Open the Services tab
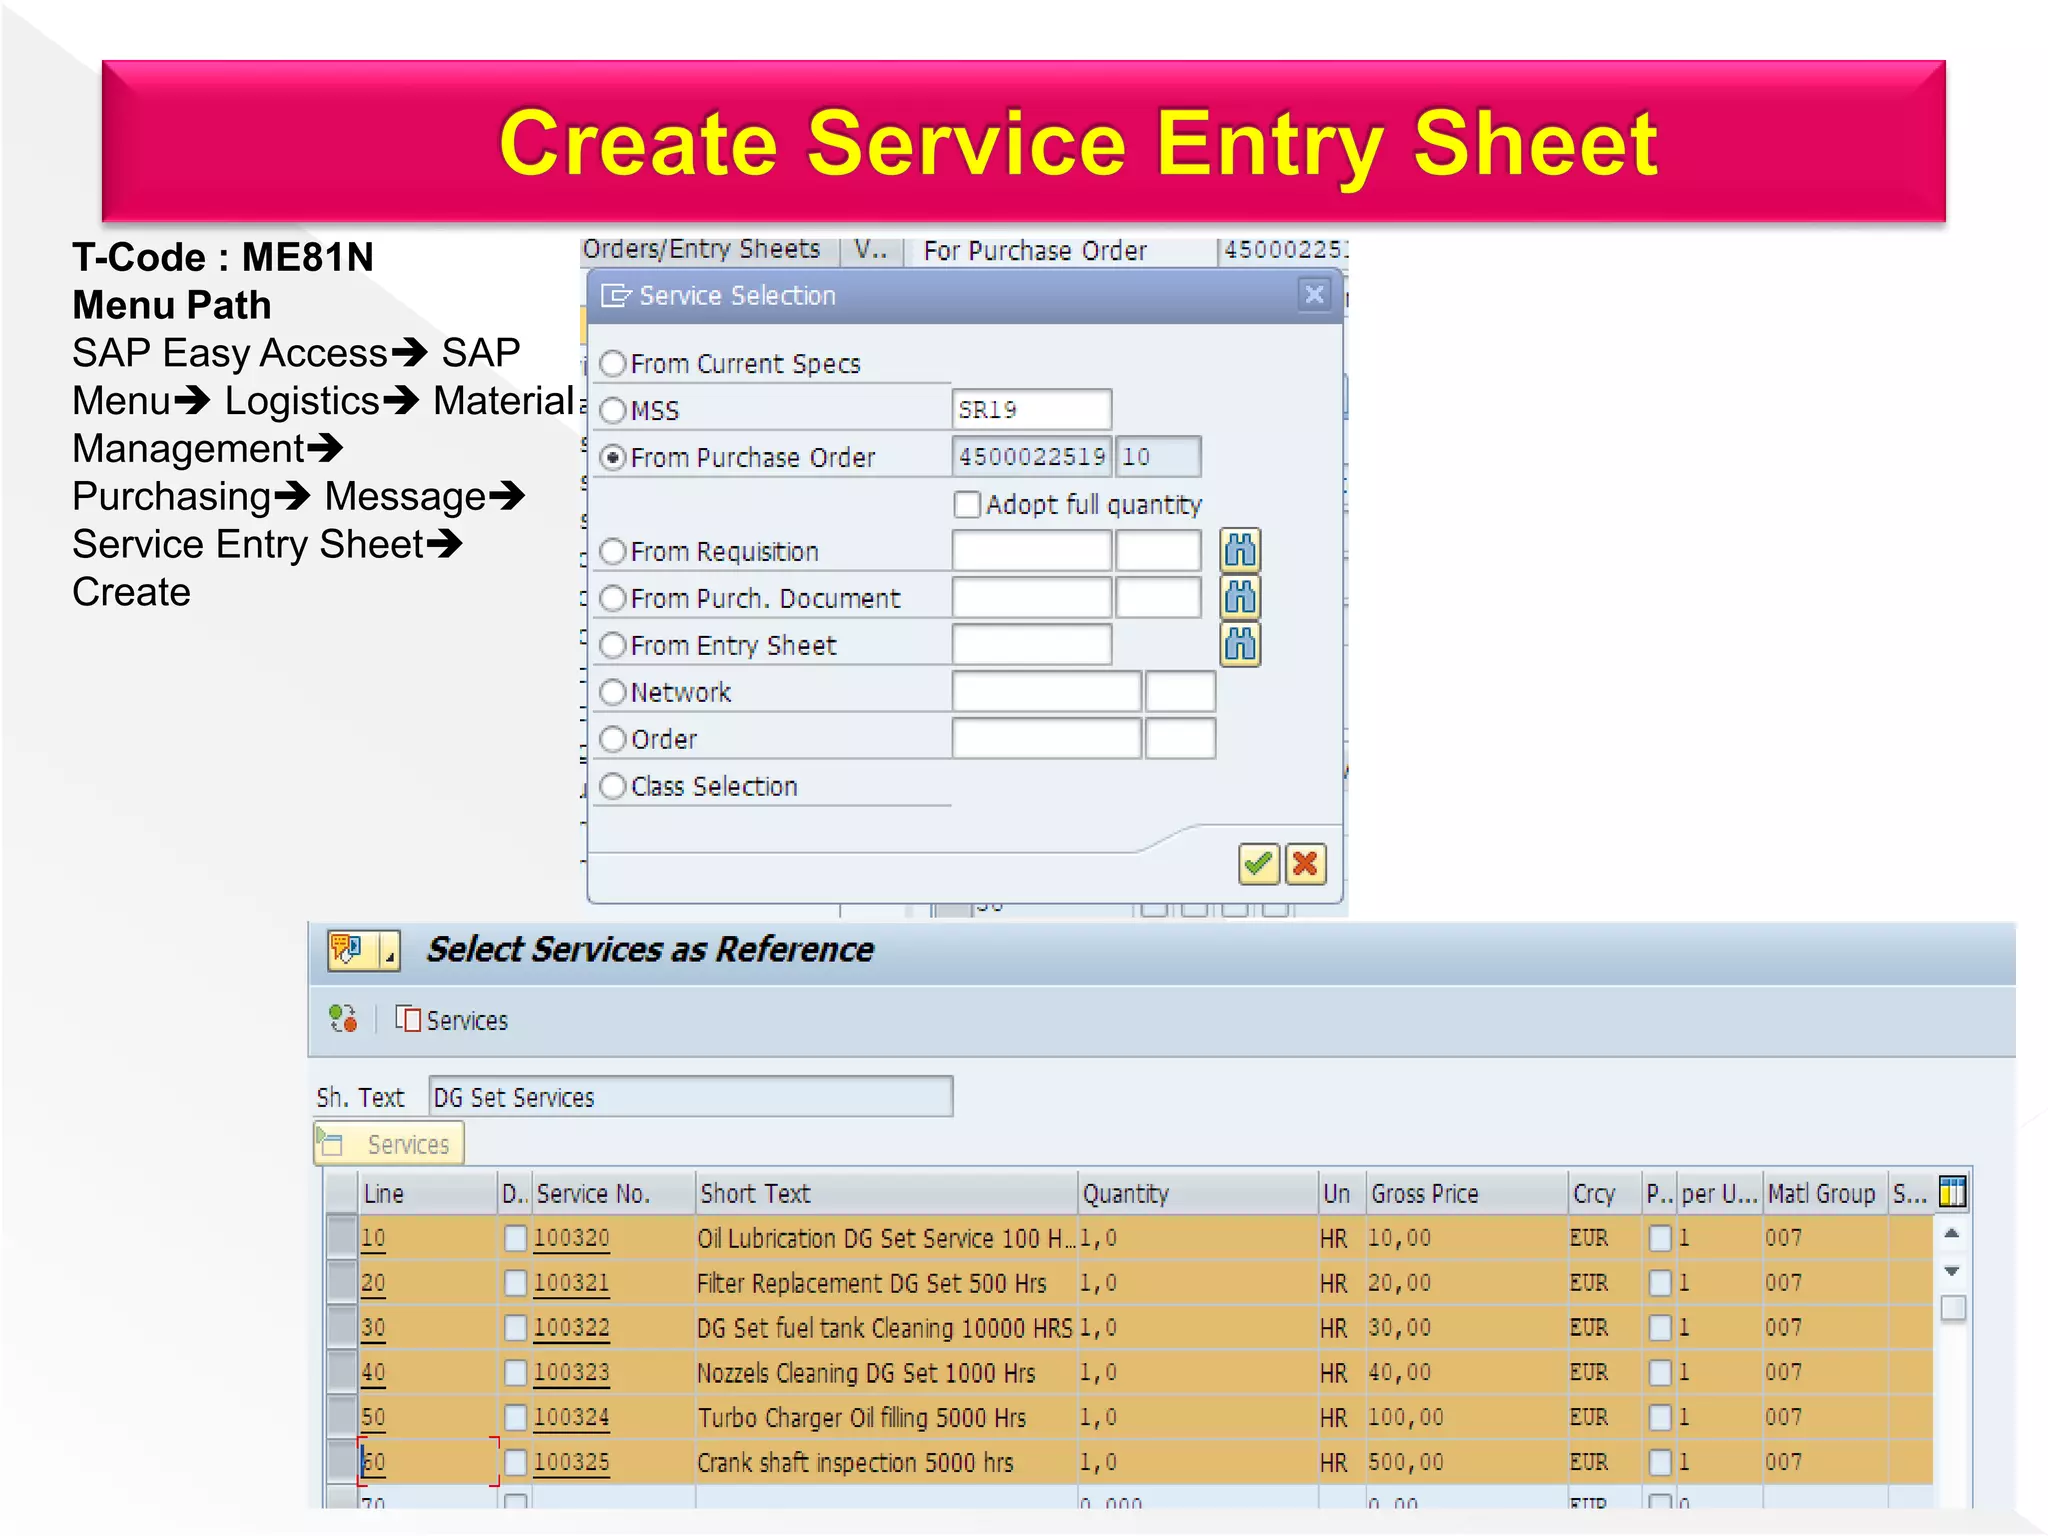The image size is (2048, 1536). (x=389, y=1144)
